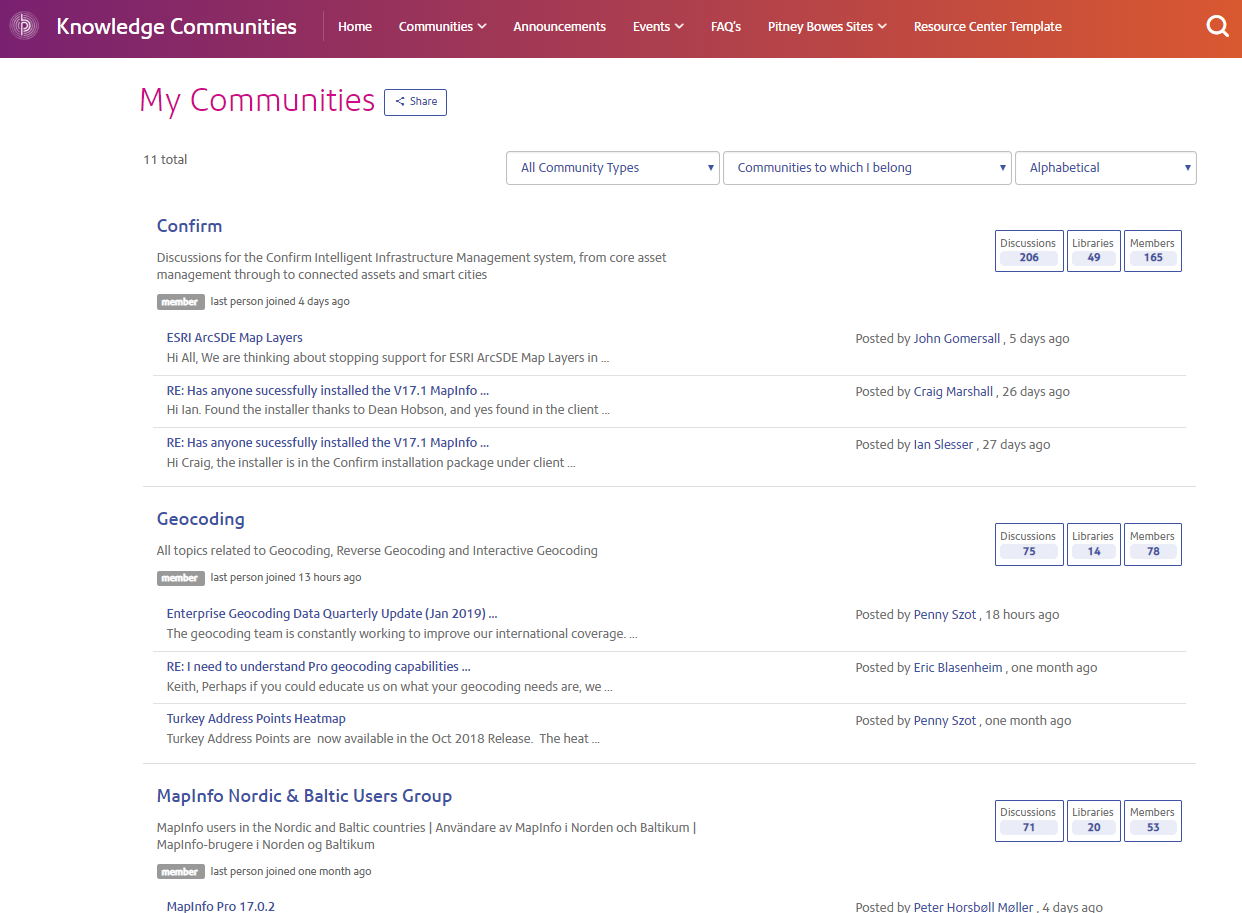Click Confirm Discussions 206 badge
The width and height of the screenshot is (1242, 913).
[x=1029, y=251]
